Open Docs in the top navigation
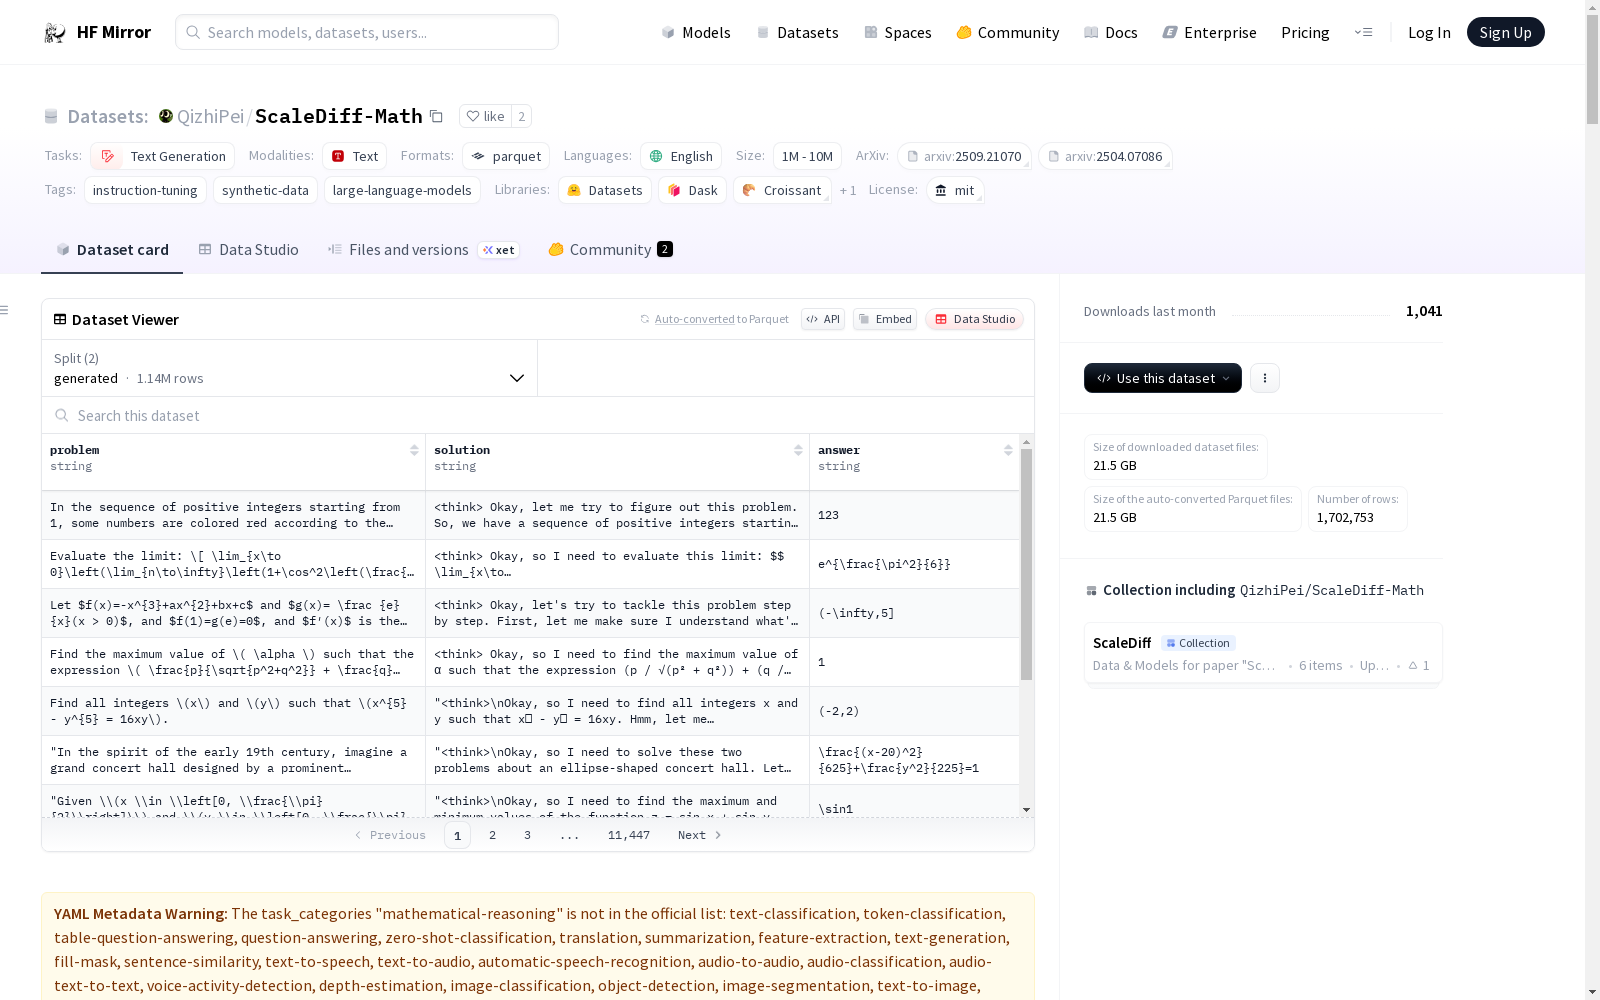The width and height of the screenshot is (1600, 1000). point(1111,32)
